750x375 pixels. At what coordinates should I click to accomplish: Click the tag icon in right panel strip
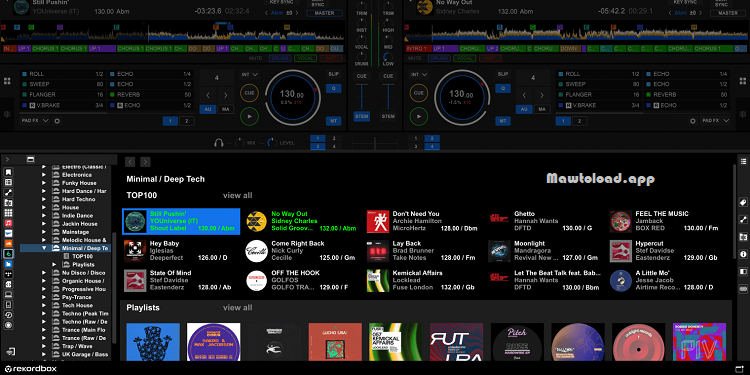point(743,202)
